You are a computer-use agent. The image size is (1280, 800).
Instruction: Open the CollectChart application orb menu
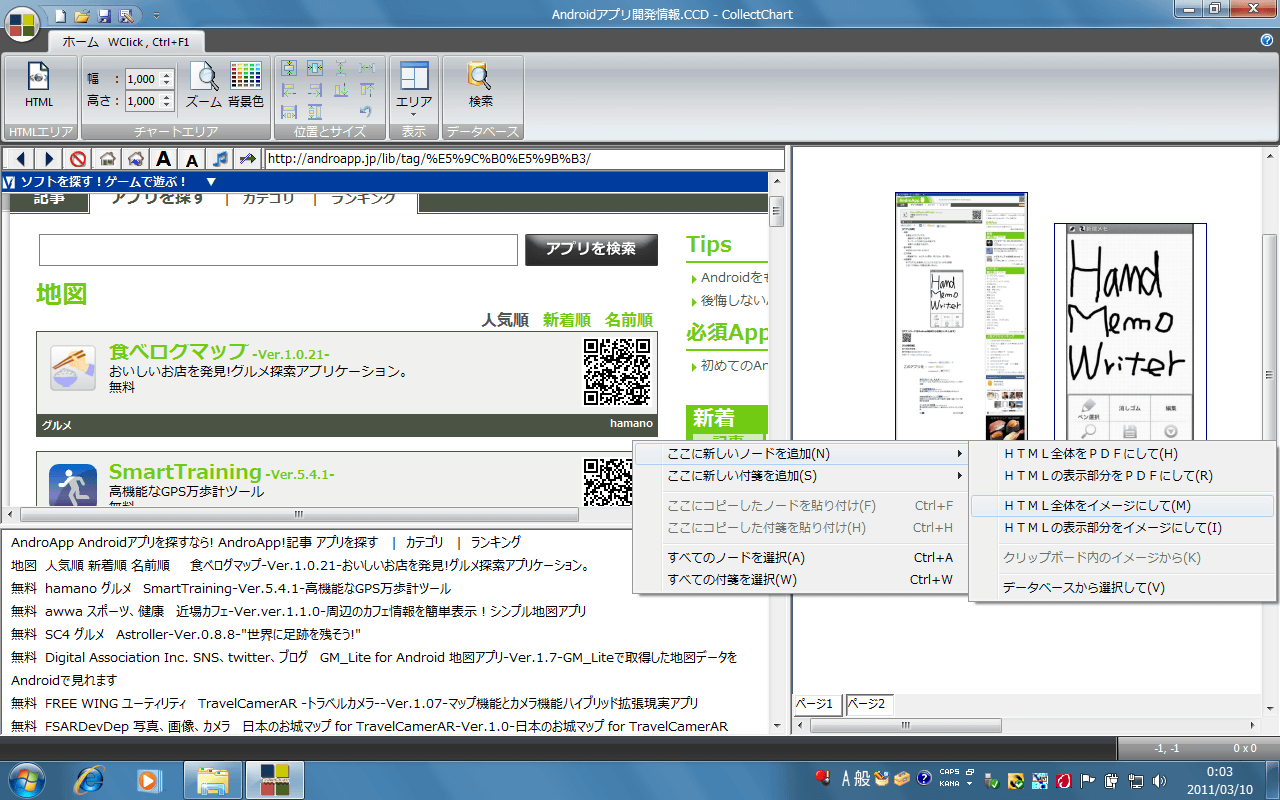[x=22, y=22]
